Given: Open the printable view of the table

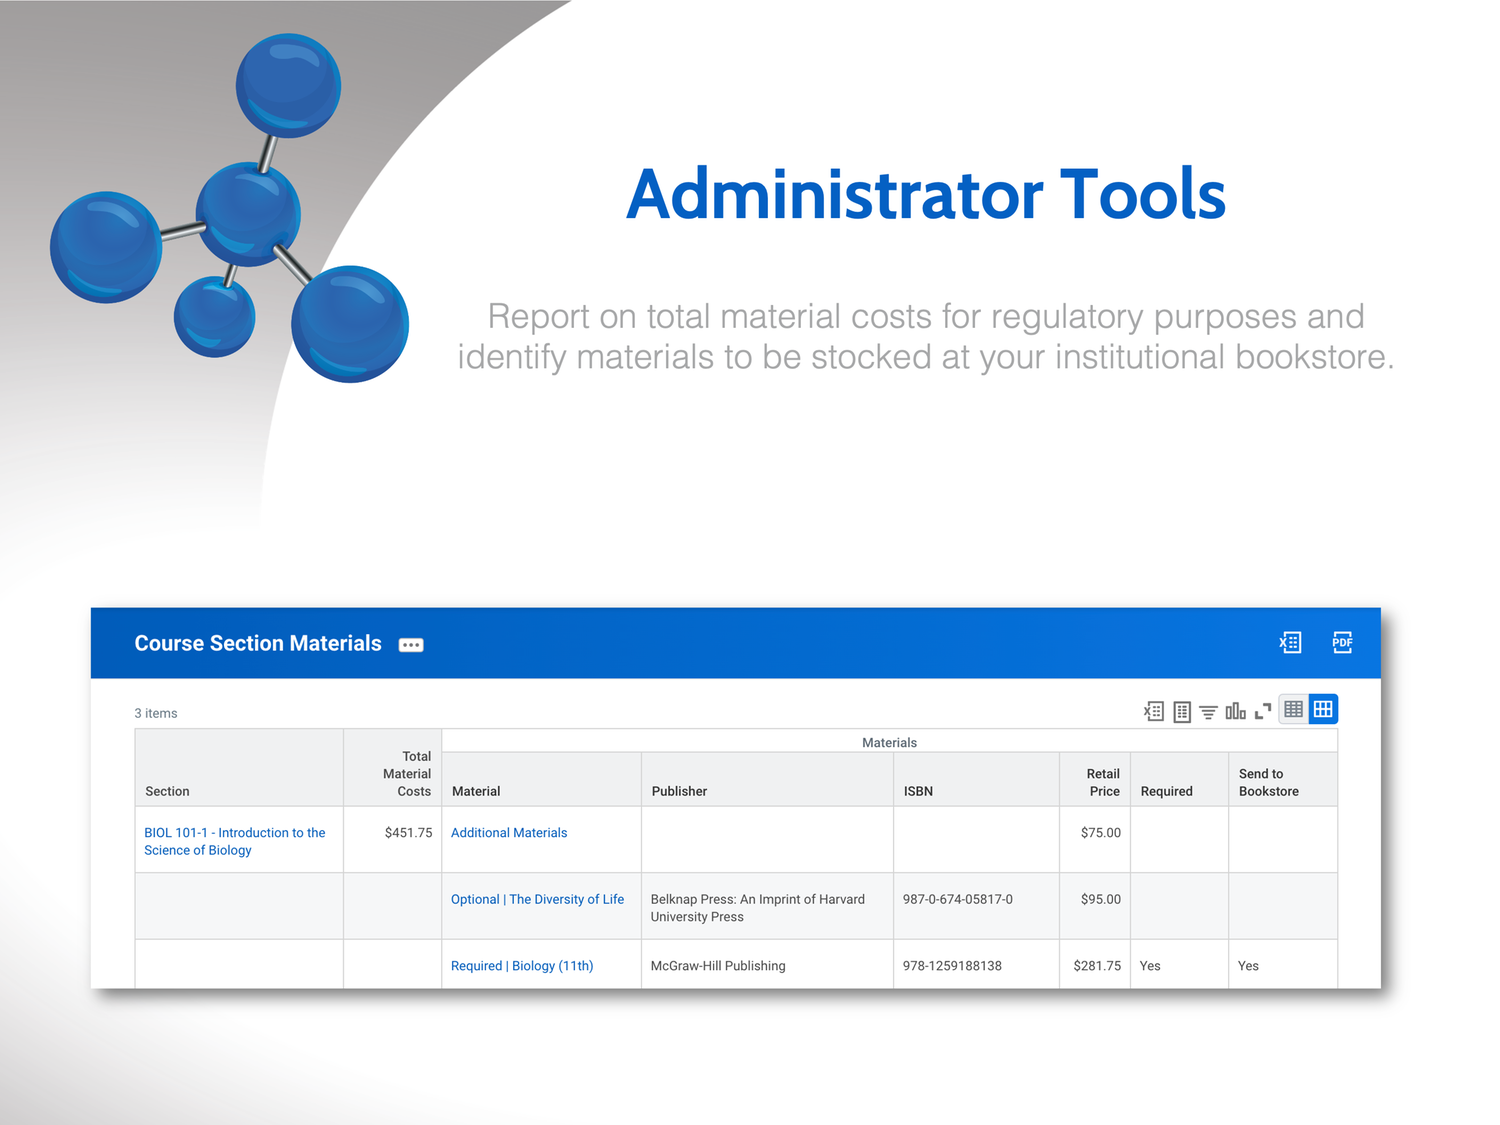Looking at the screenshot, I should coord(1182,711).
